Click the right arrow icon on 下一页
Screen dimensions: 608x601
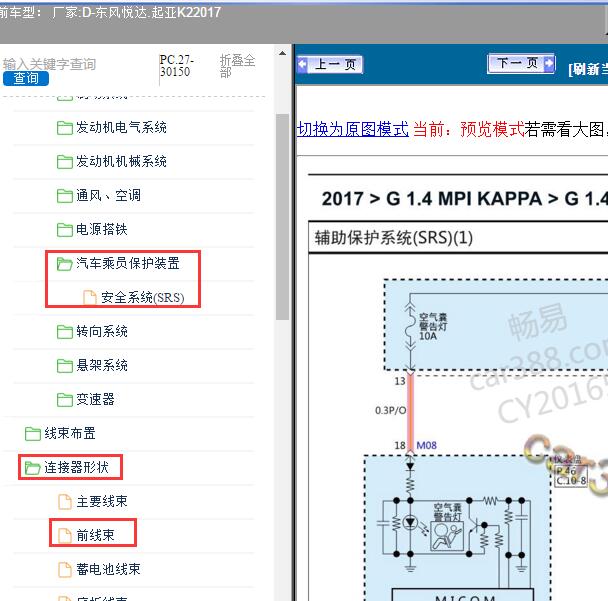(549, 63)
